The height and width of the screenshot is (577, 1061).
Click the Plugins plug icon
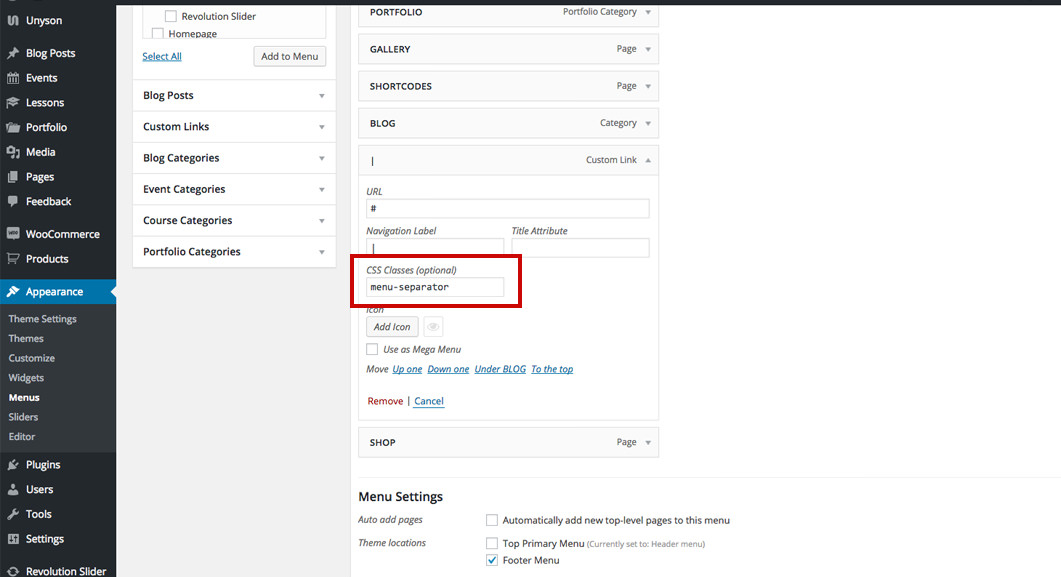[13, 465]
